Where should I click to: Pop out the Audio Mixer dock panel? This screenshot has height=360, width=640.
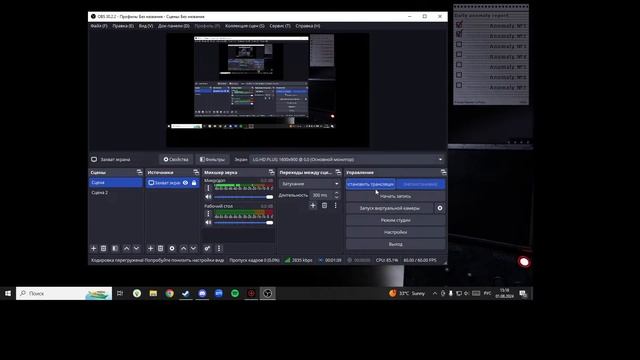tap(272, 172)
